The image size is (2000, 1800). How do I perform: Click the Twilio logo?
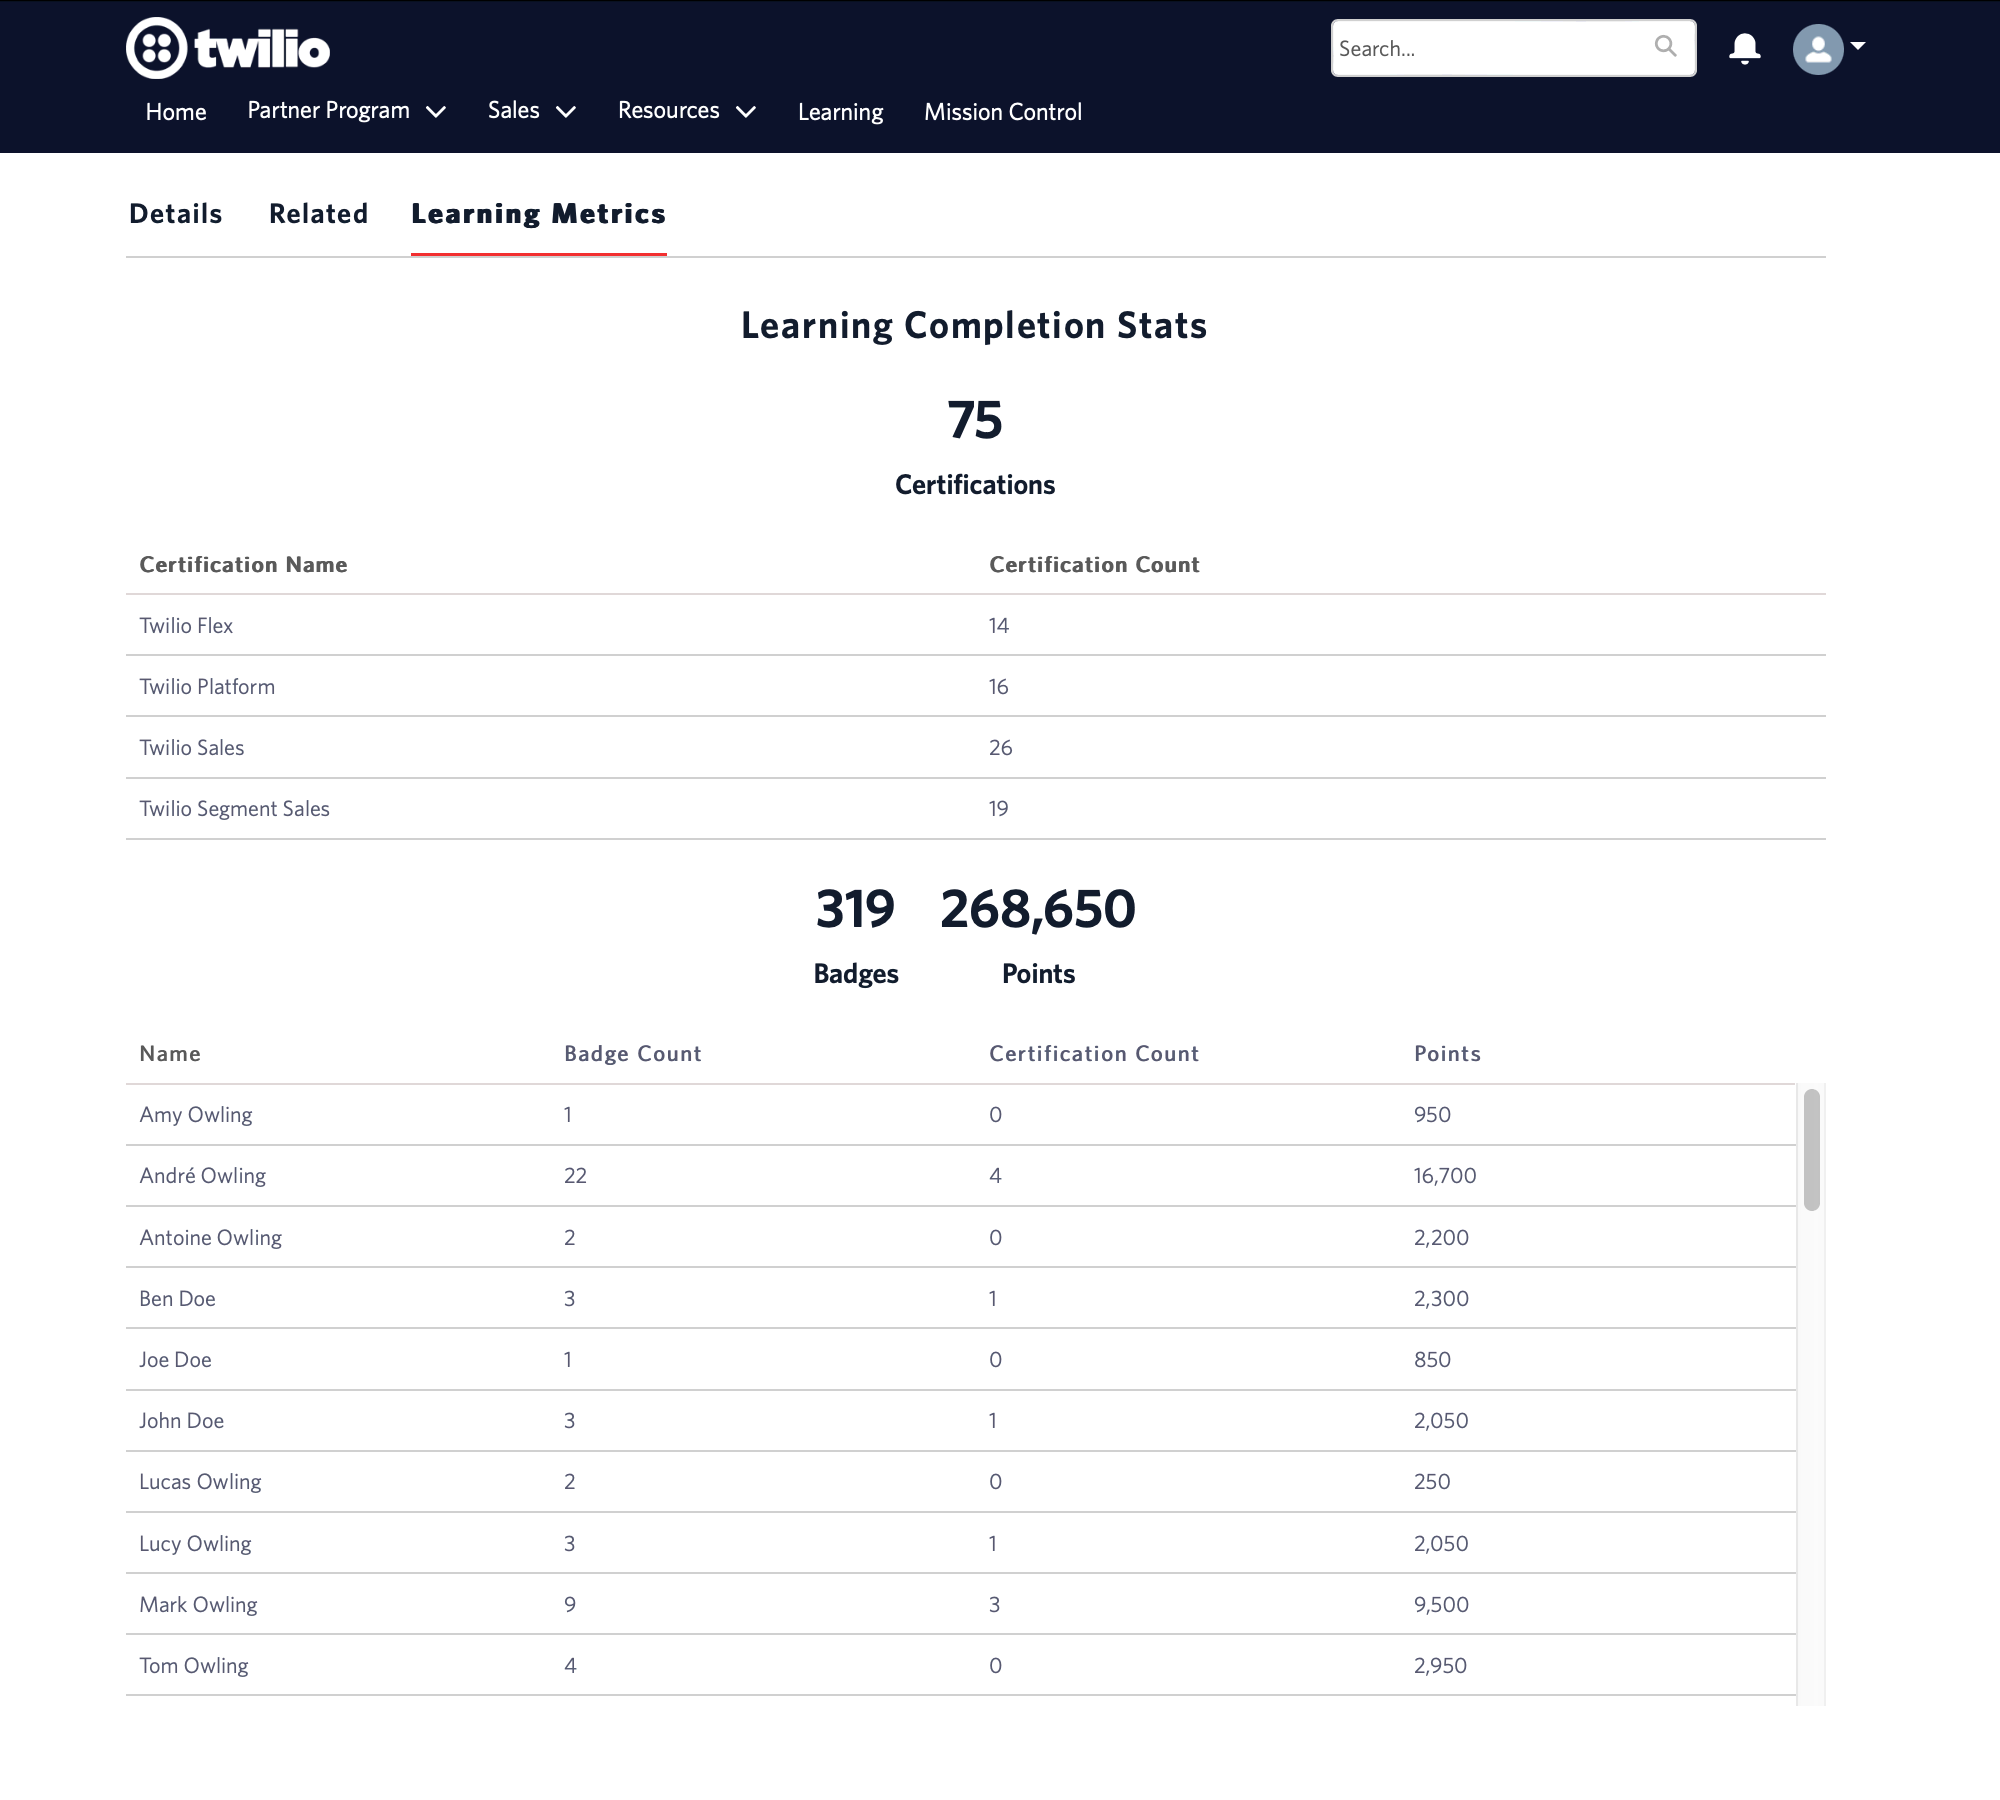228,48
